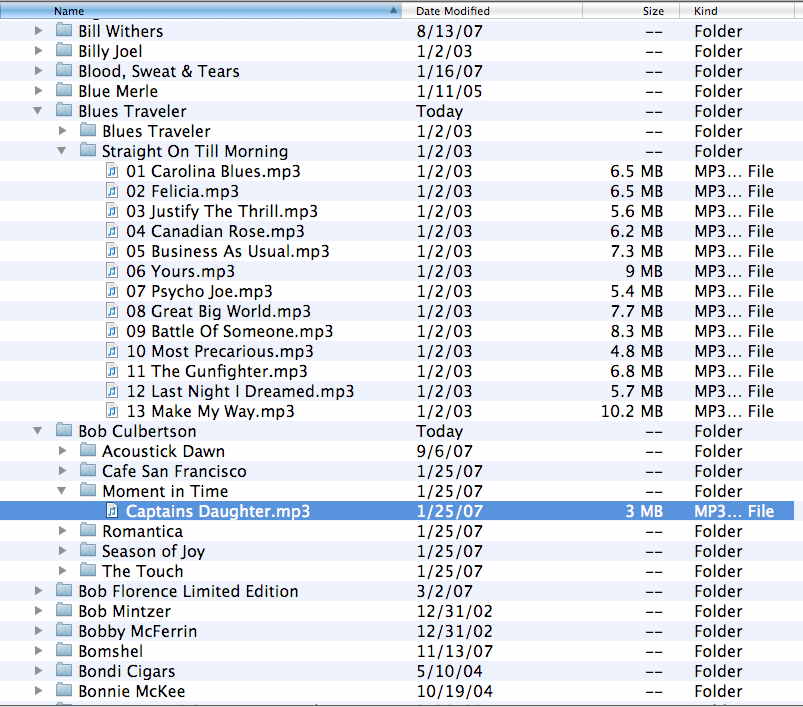Select Bob Florence Limited Edition folder name
The height and width of the screenshot is (707, 803).
[188, 591]
